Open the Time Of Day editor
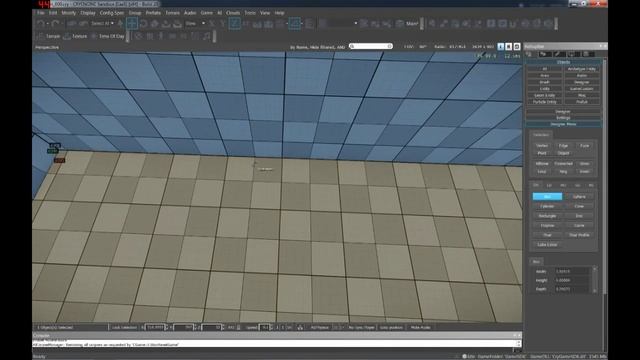Viewport: 640px width, 360px height. (107, 36)
